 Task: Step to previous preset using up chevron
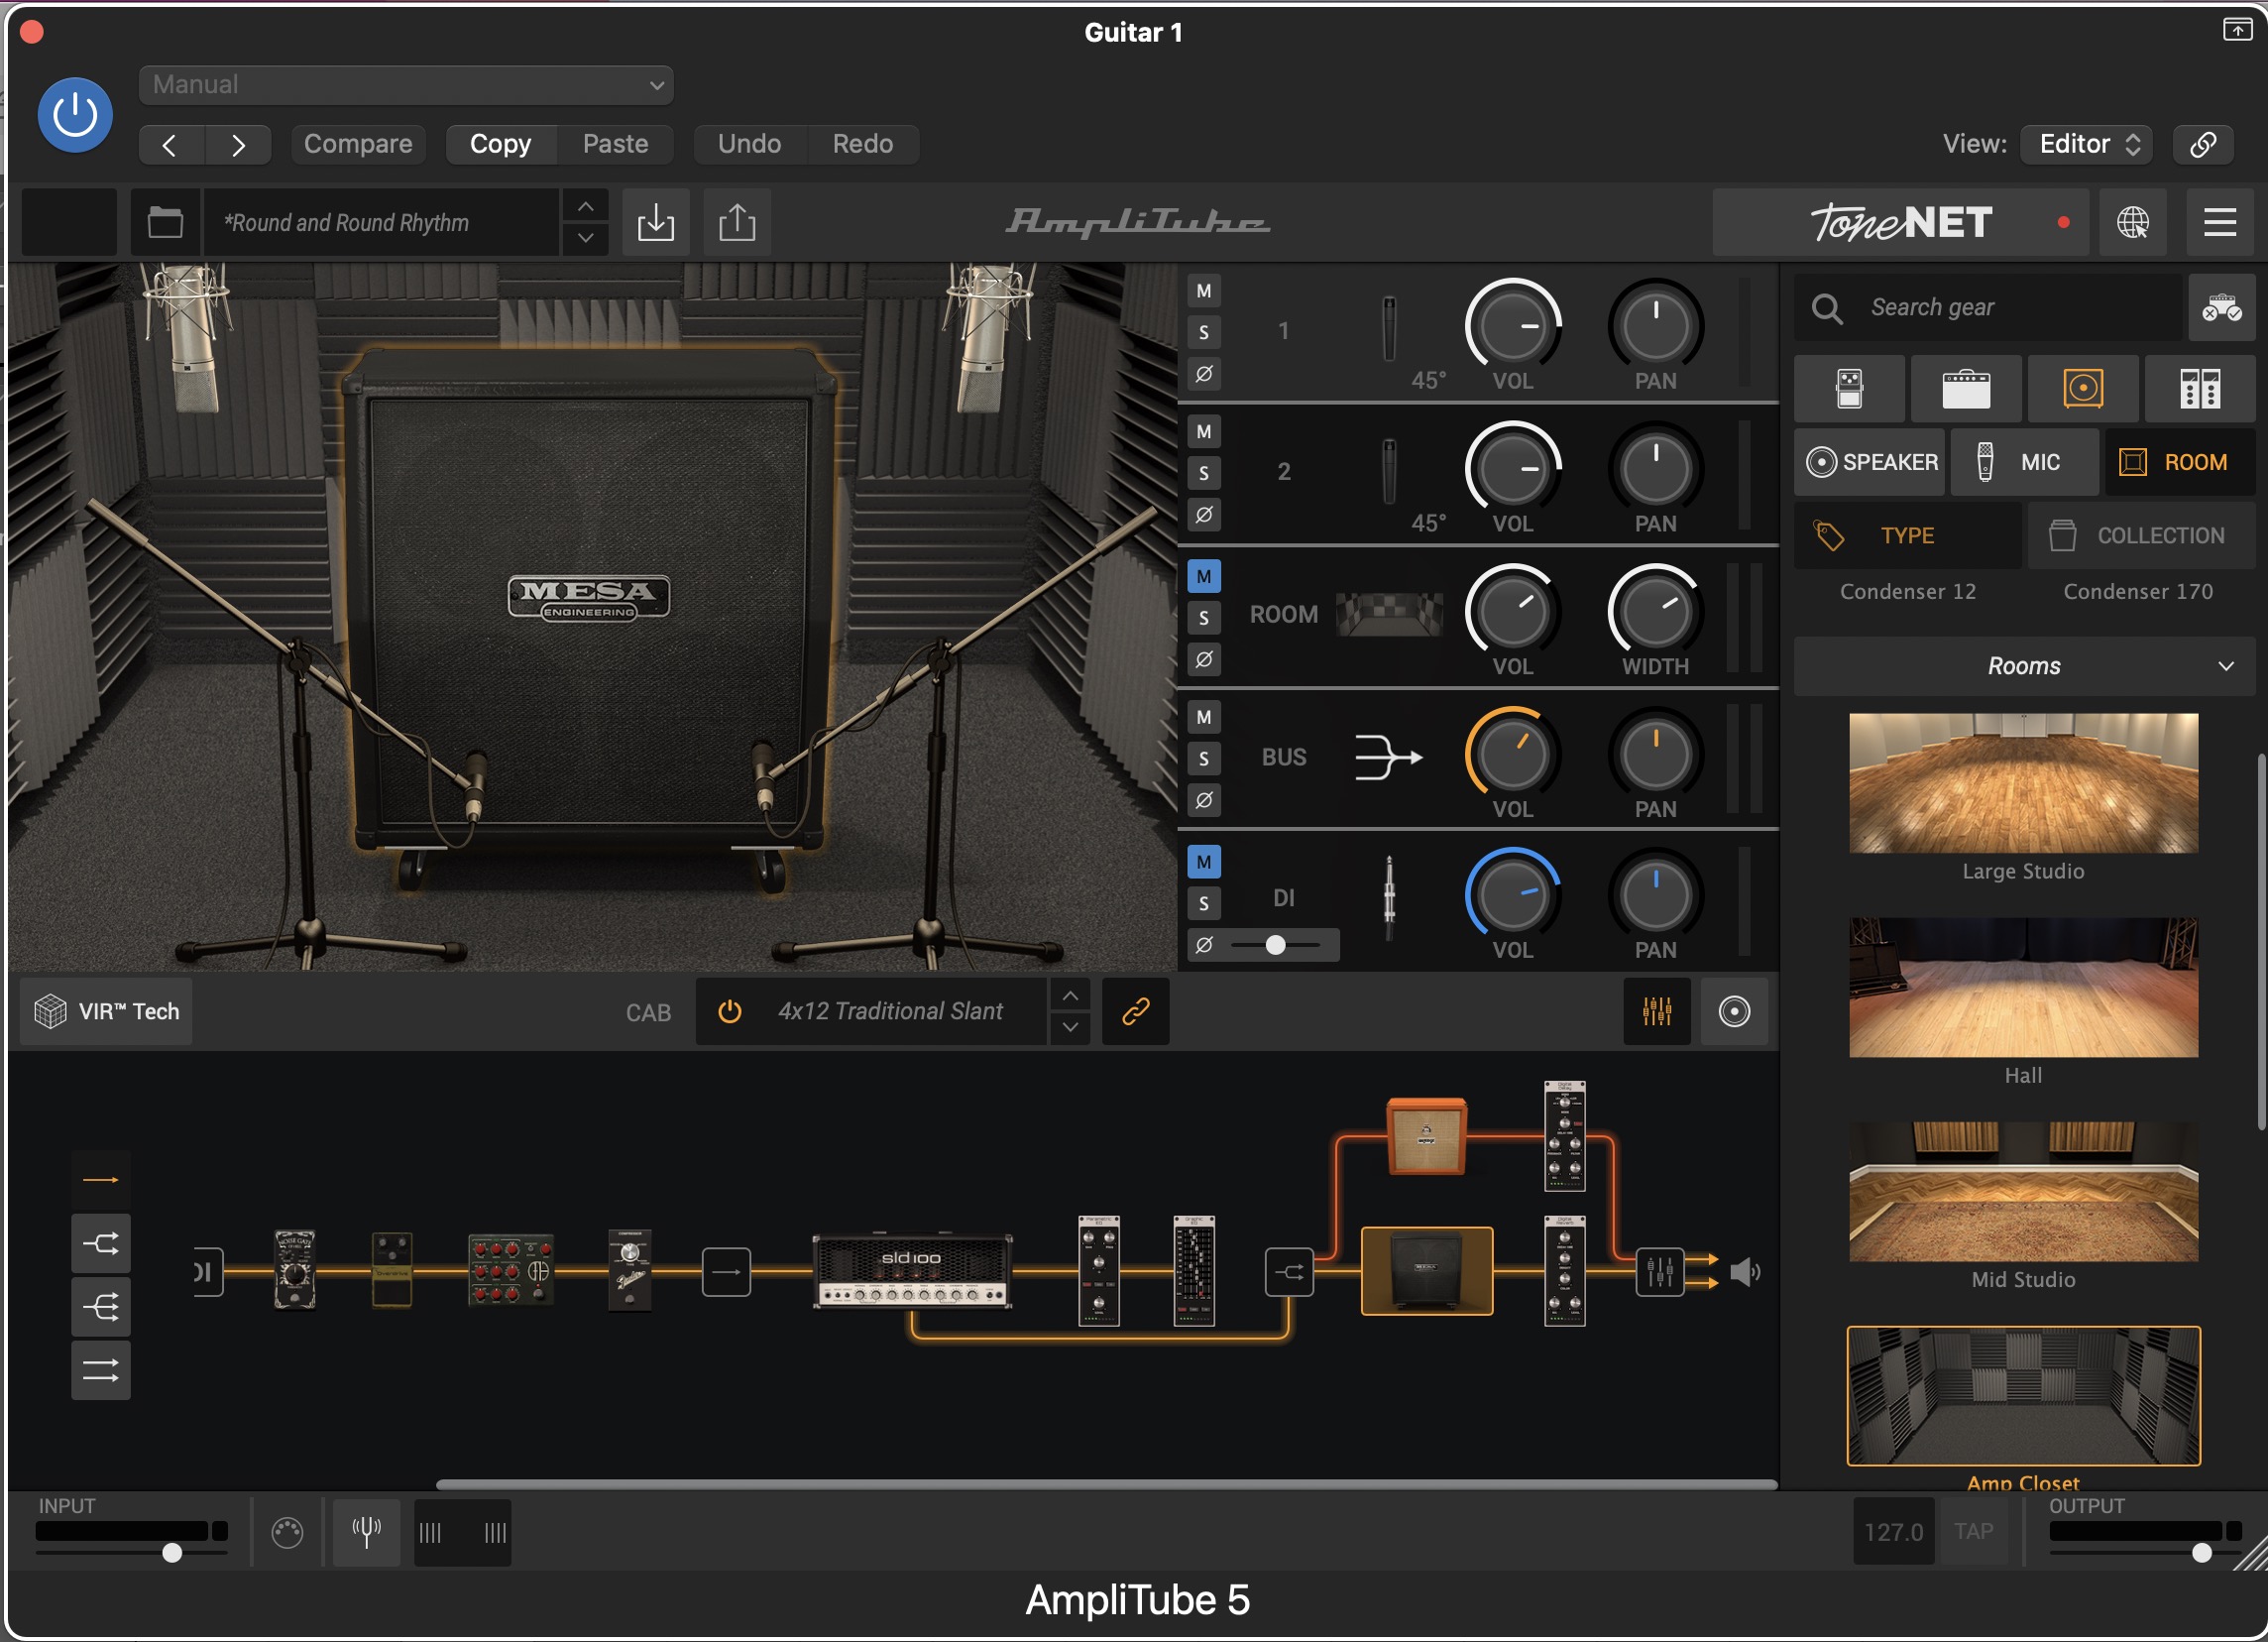(585, 207)
